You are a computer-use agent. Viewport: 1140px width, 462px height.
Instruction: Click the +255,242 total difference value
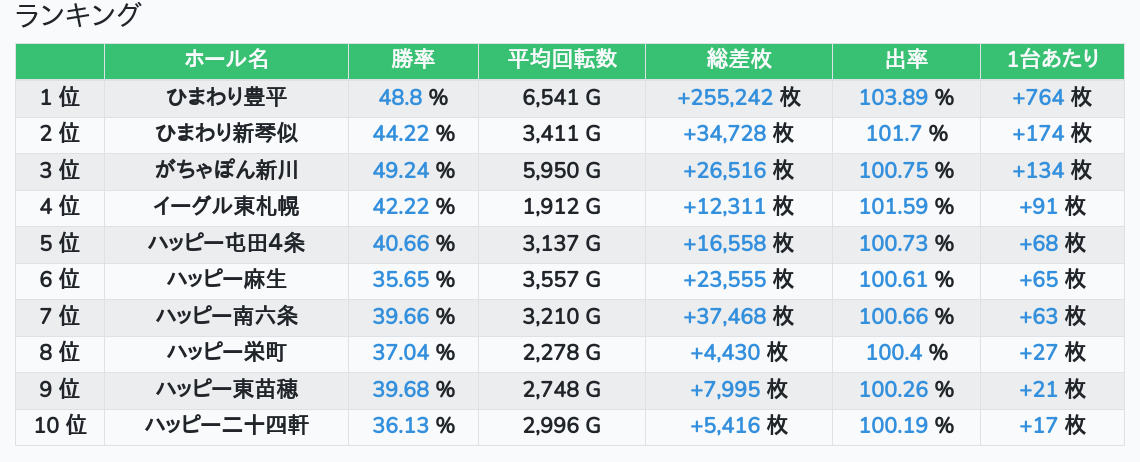click(725, 97)
